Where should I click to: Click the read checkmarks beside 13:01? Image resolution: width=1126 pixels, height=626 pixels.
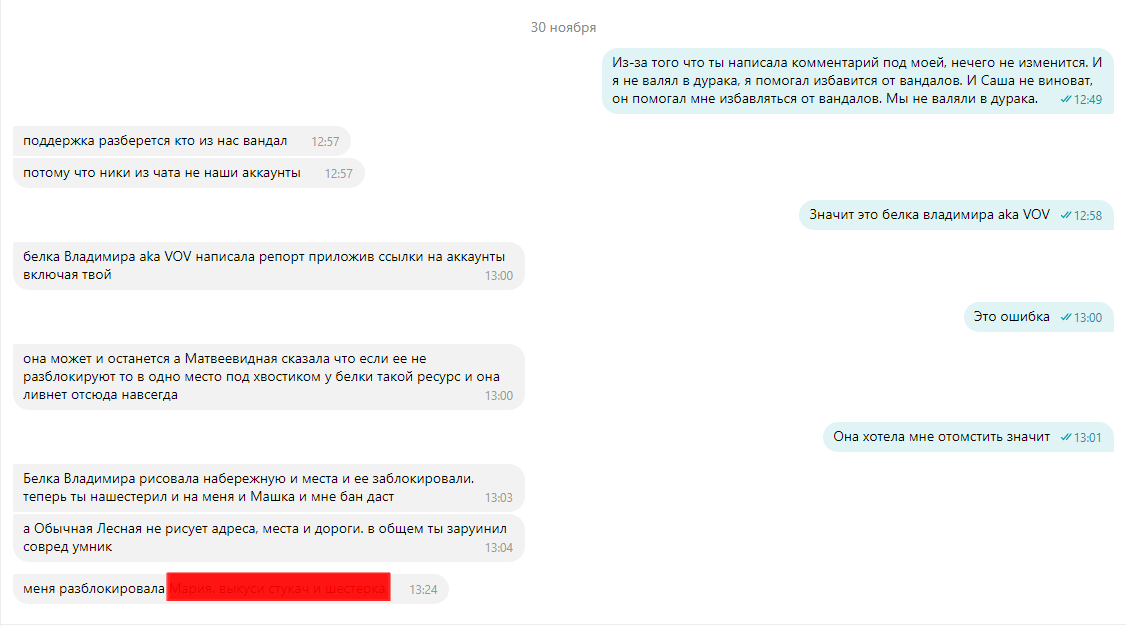pos(1066,437)
